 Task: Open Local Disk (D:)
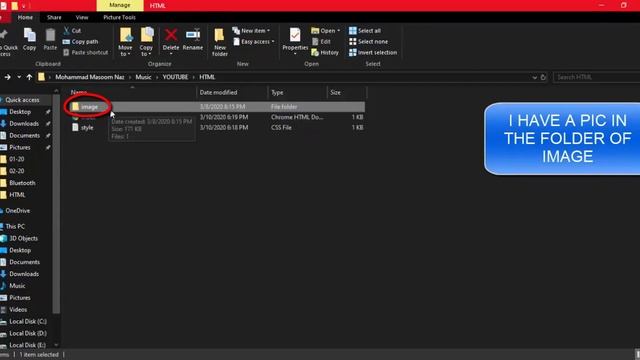pos(28,333)
